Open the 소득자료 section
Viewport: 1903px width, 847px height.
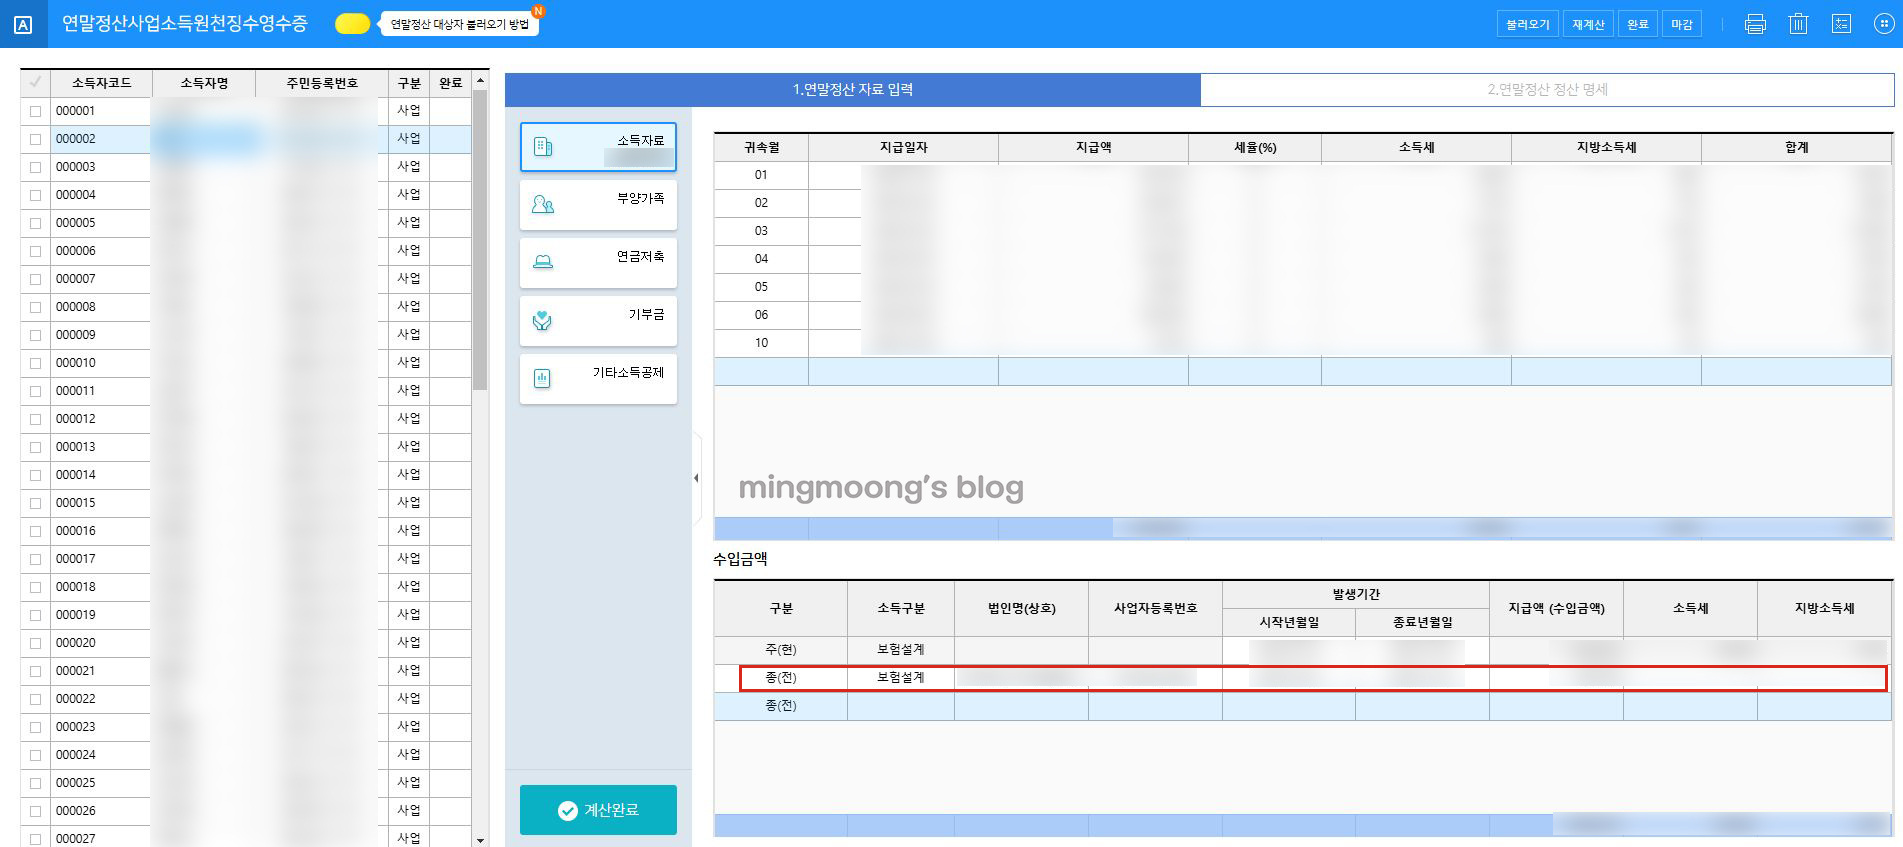pyautogui.click(x=598, y=147)
